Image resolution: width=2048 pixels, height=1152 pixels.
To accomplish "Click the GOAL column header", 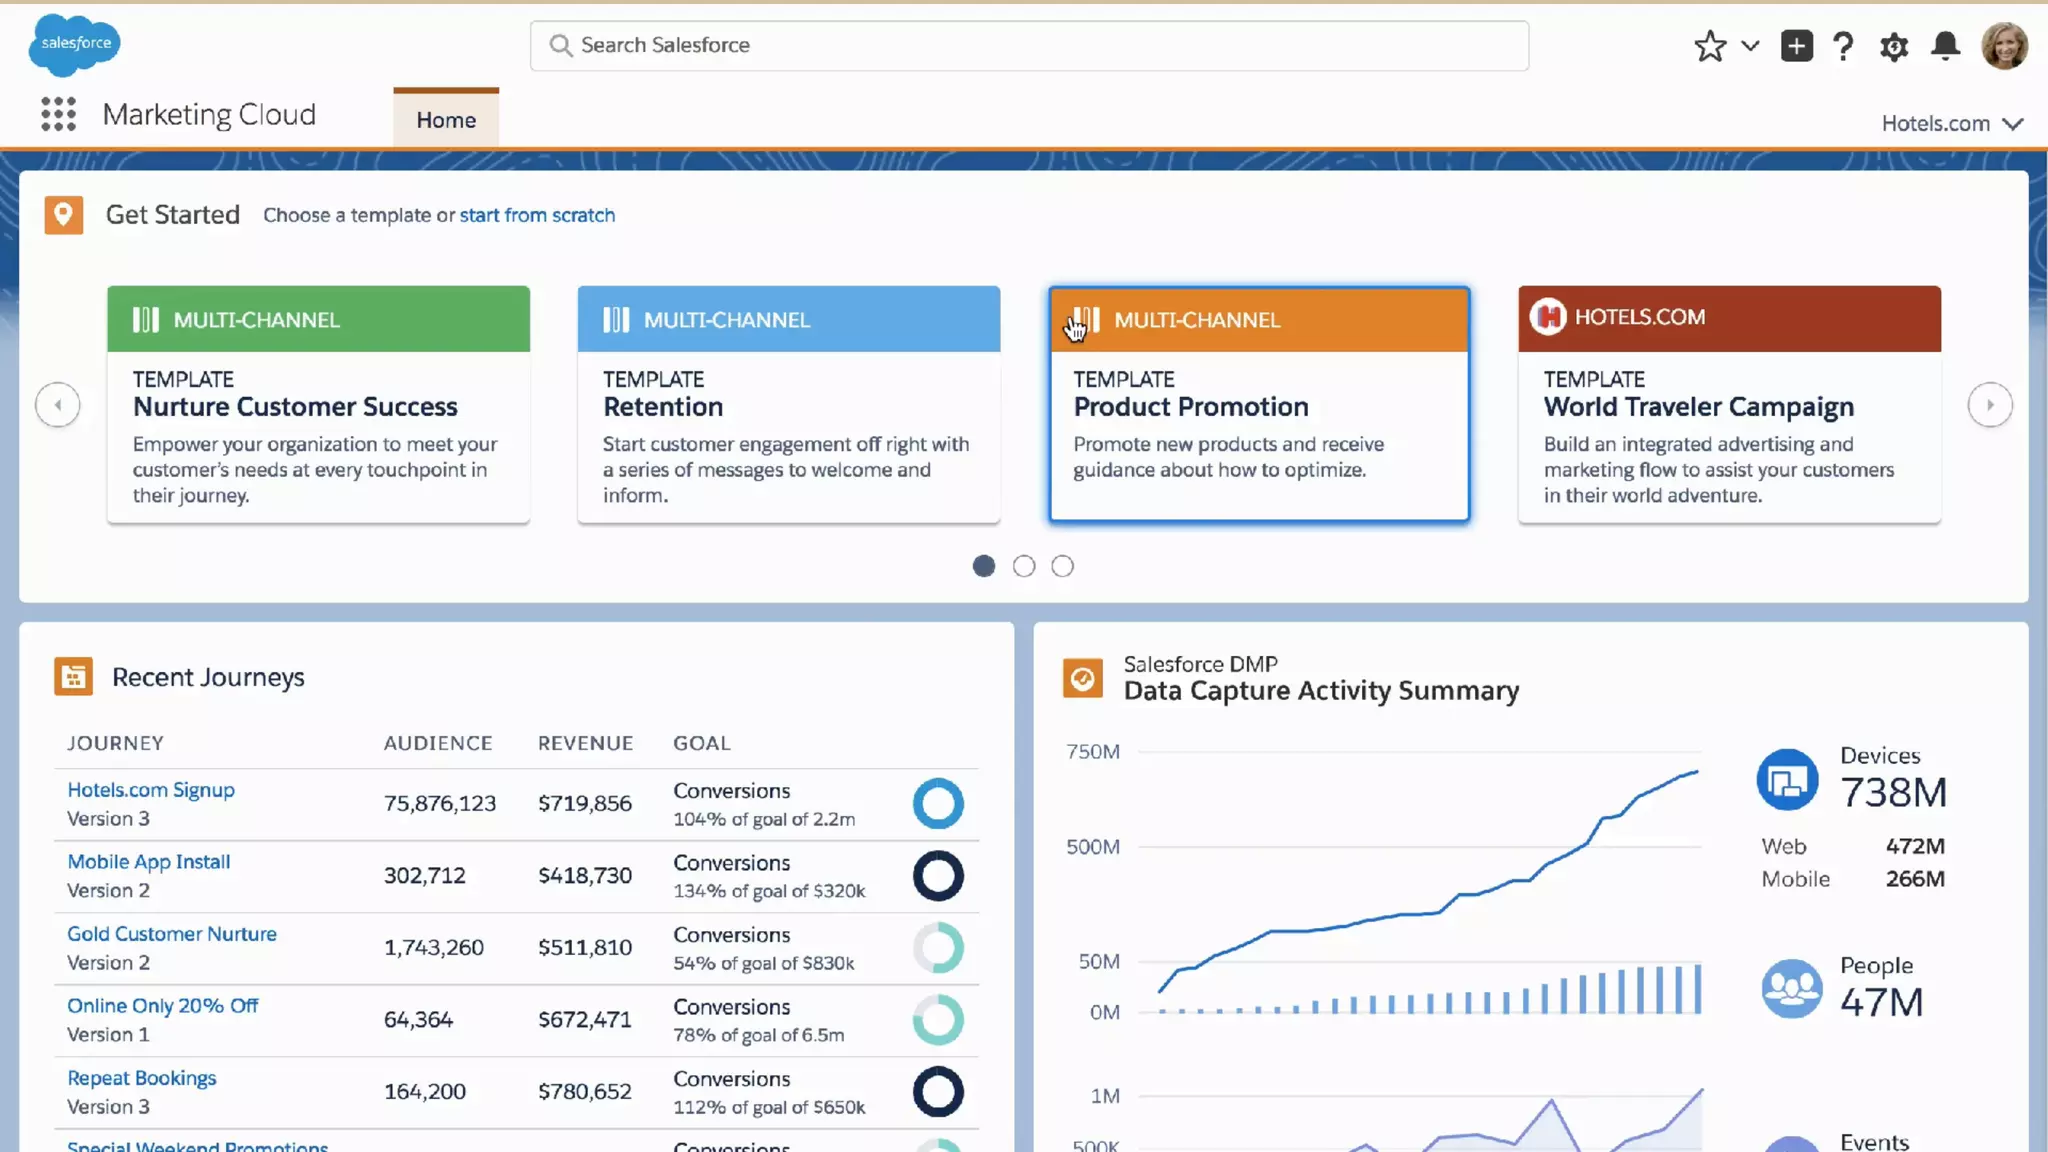I will coord(701,743).
